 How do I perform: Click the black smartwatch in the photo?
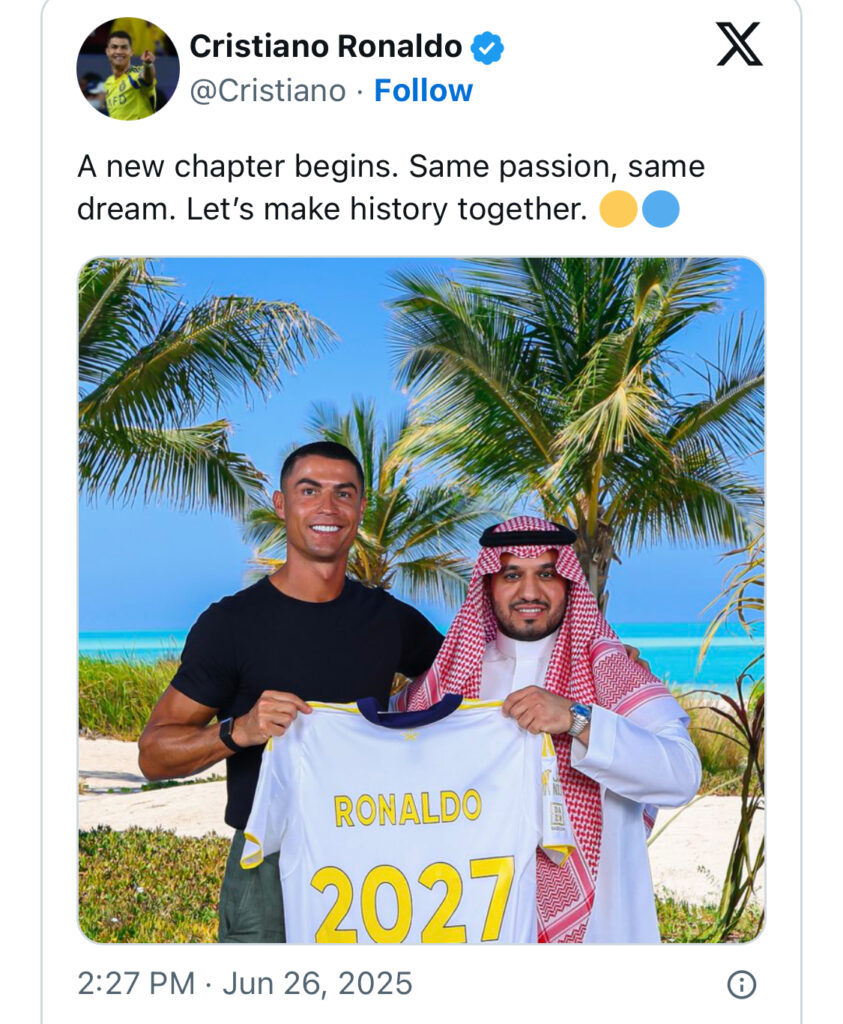[x=230, y=733]
